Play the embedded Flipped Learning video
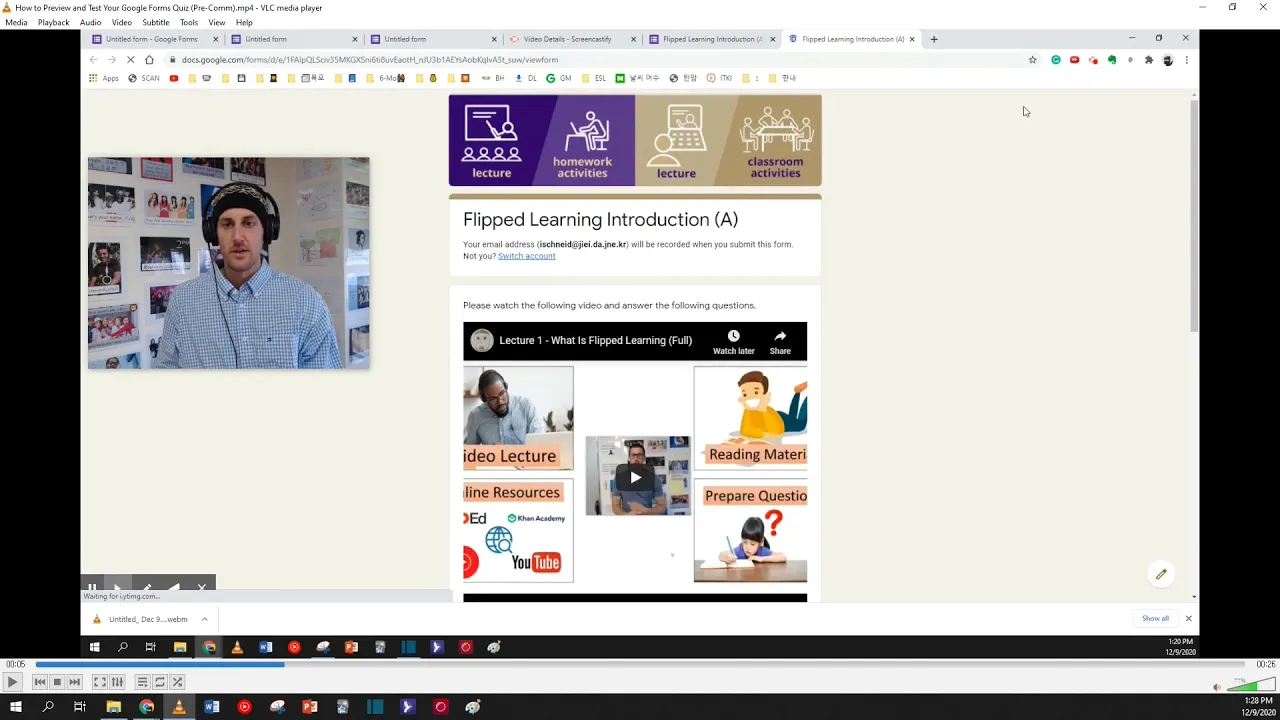This screenshot has width=1280, height=720. 635,477
